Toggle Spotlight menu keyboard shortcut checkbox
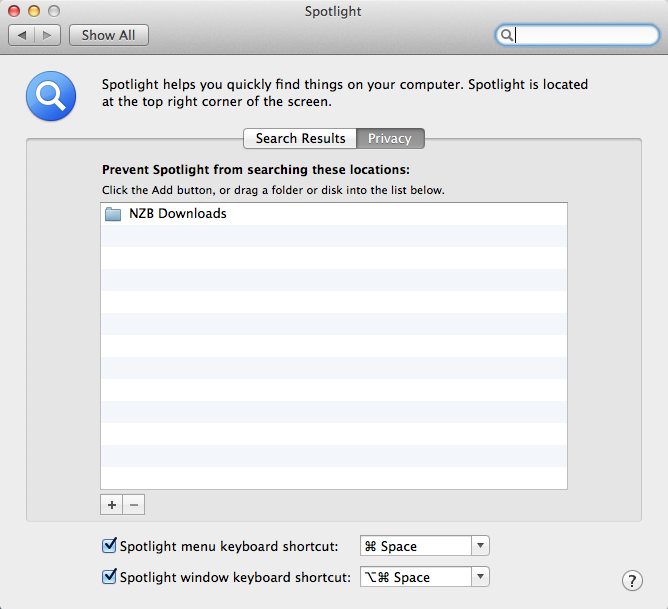Viewport: 668px width, 609px height. (x=109, y=546)
